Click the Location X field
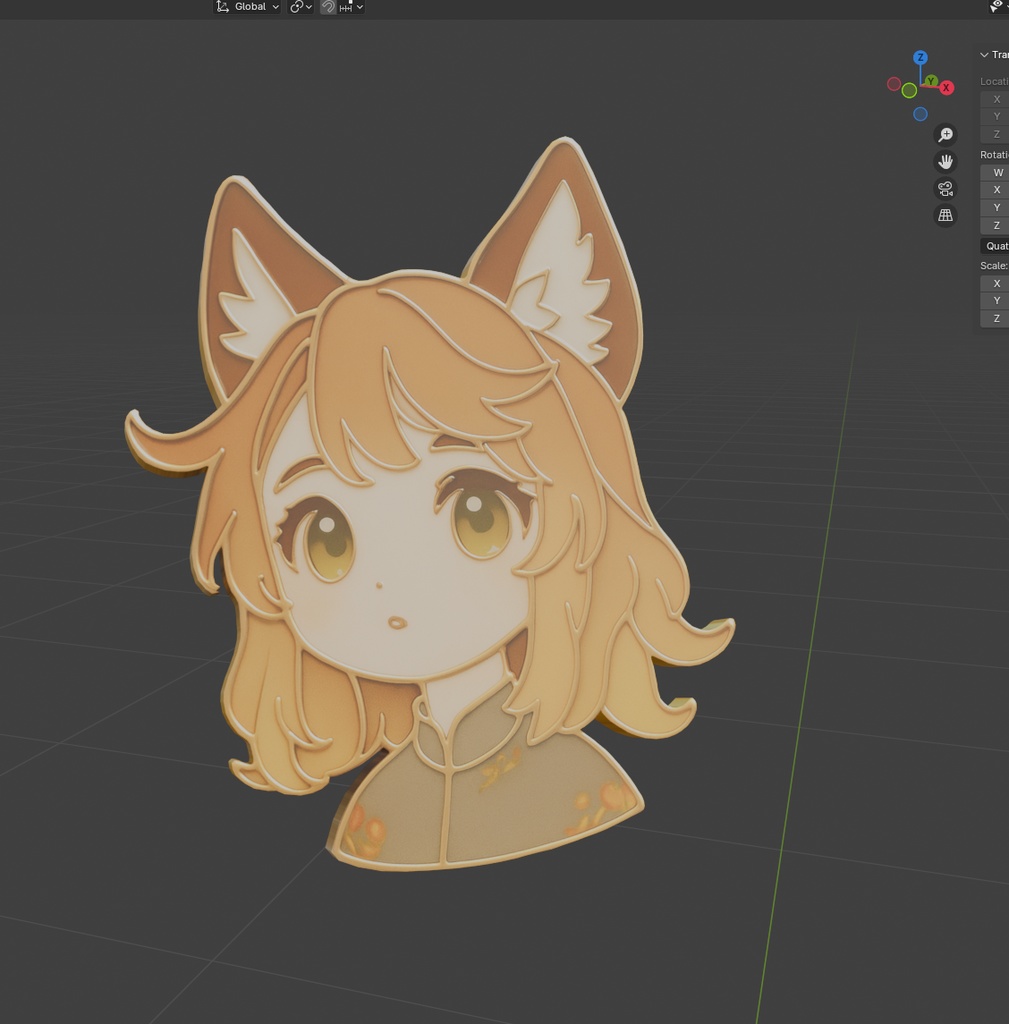This screenshot has height=1024, width=1009. tap(995, 99)
